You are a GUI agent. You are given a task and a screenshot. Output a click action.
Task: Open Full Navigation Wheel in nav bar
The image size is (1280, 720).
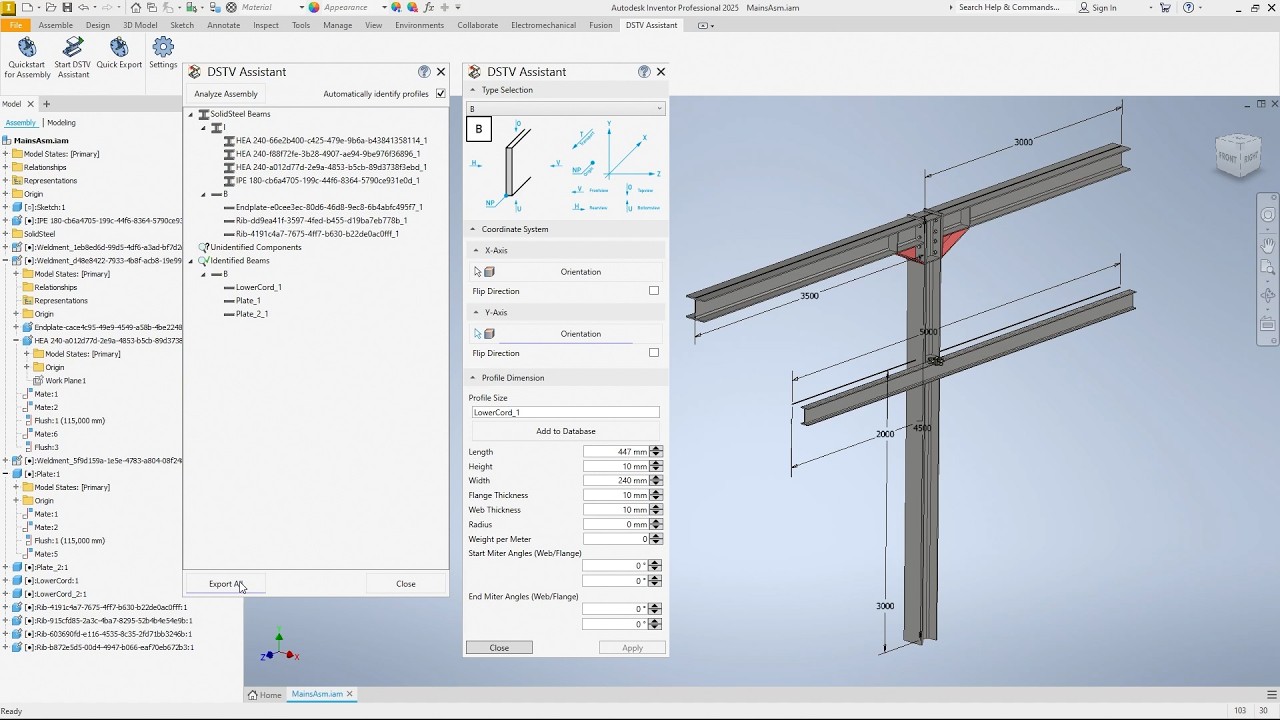1268,214
